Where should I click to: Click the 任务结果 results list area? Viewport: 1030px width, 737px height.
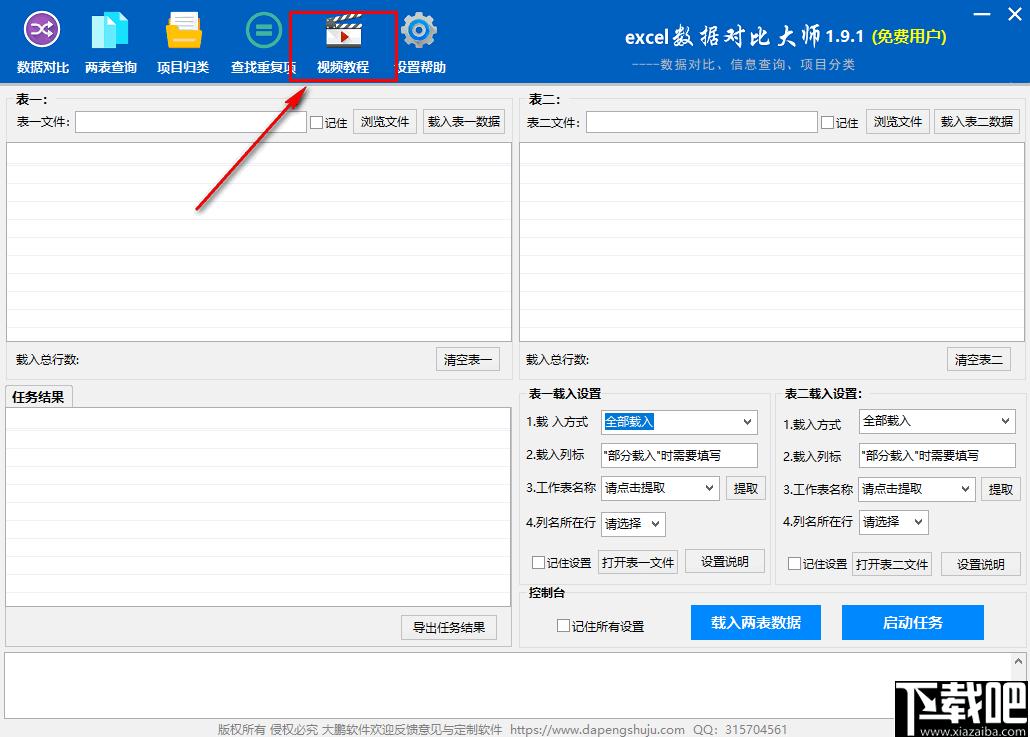tap(258, 506)
